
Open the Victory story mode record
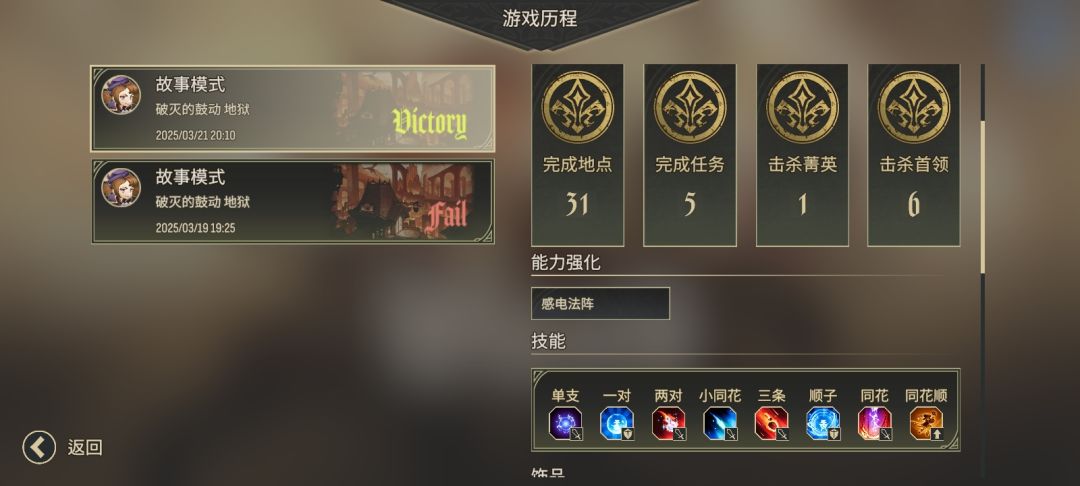point(293,109)
